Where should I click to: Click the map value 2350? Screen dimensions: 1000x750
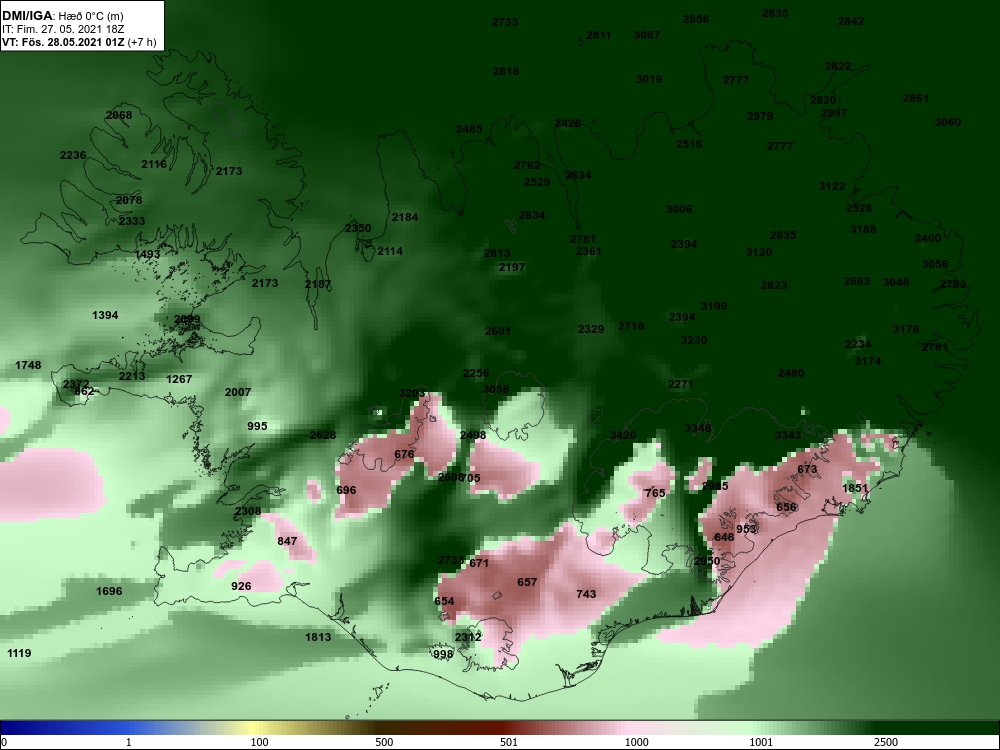358,228
